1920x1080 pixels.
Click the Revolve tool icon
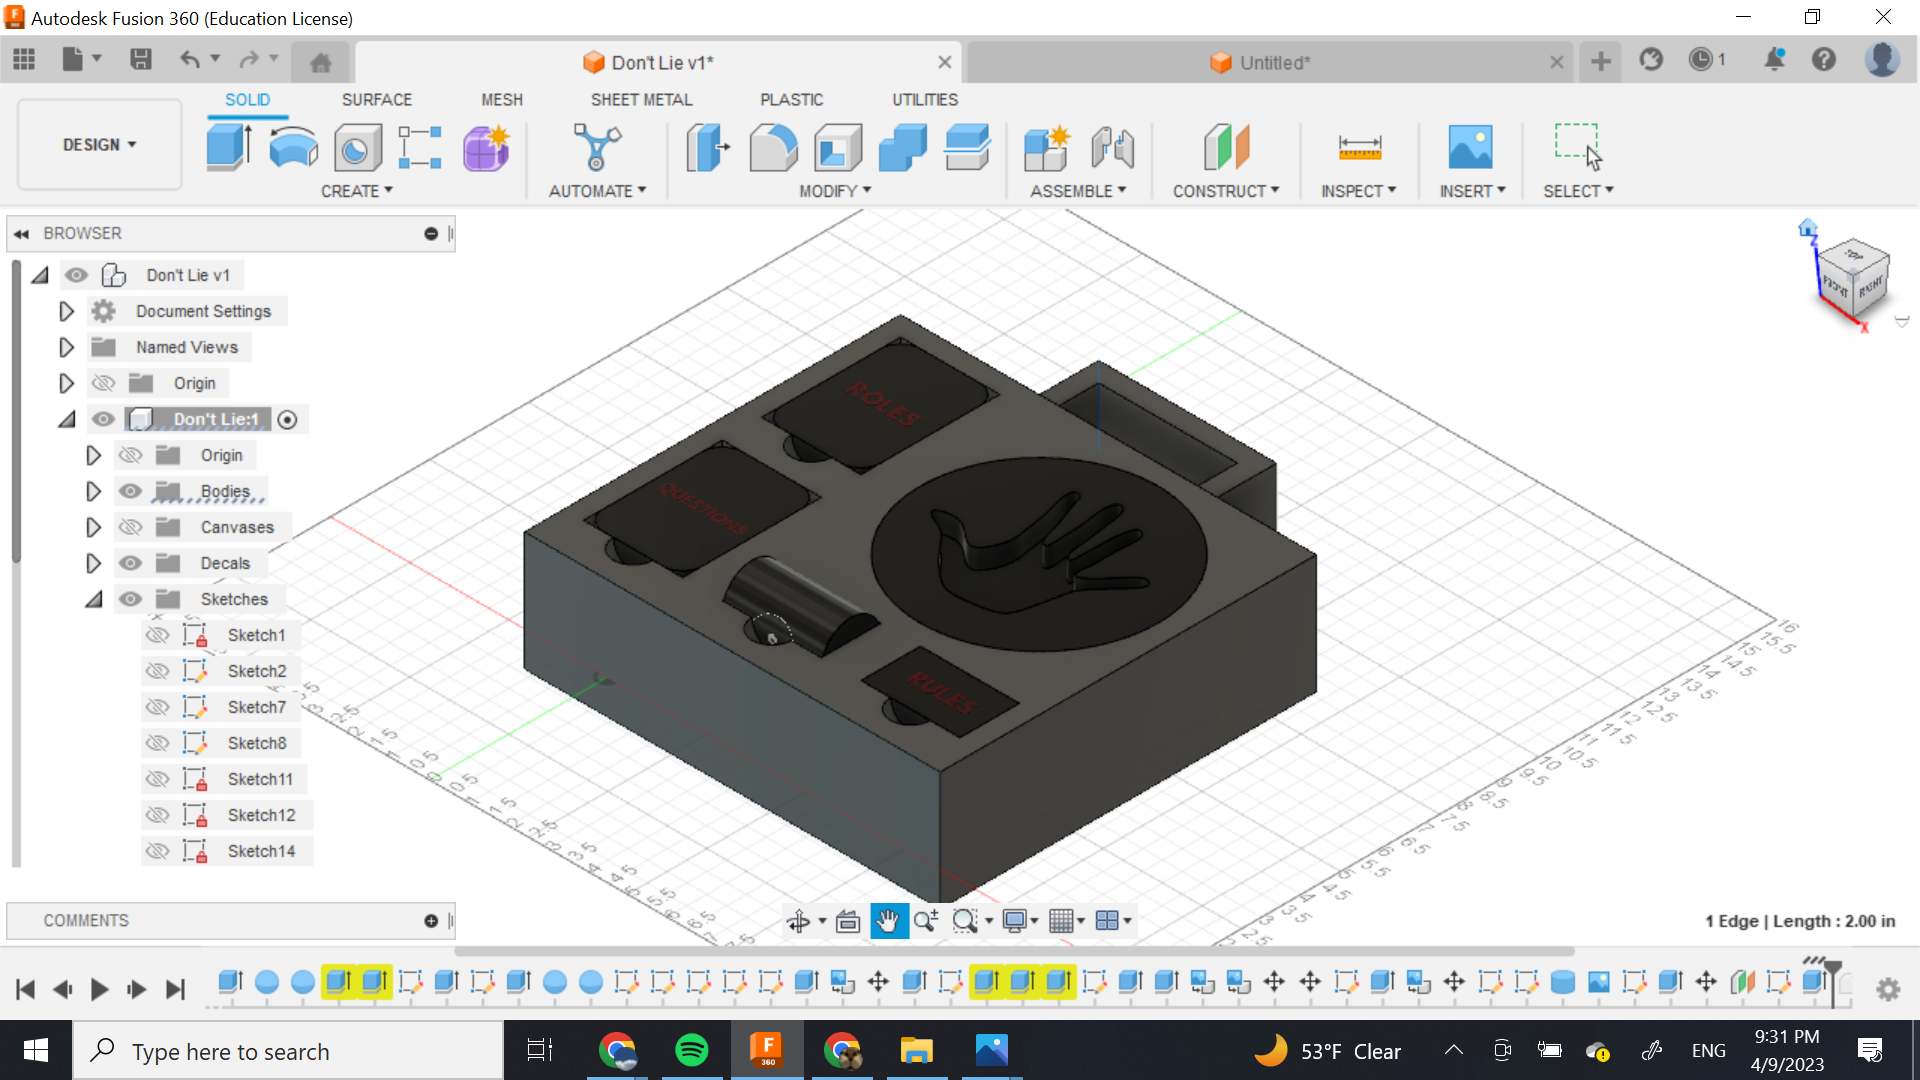click(x=293, y=147)
